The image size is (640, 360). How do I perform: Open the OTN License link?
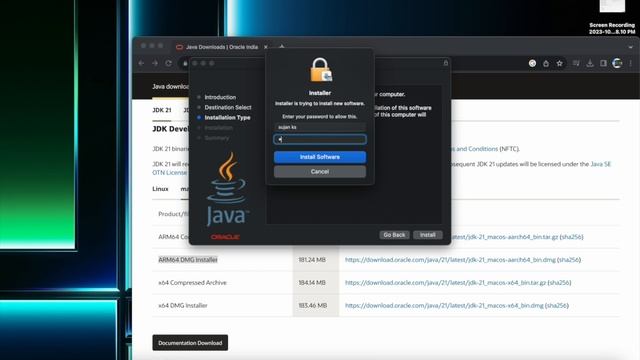point(169,173)
